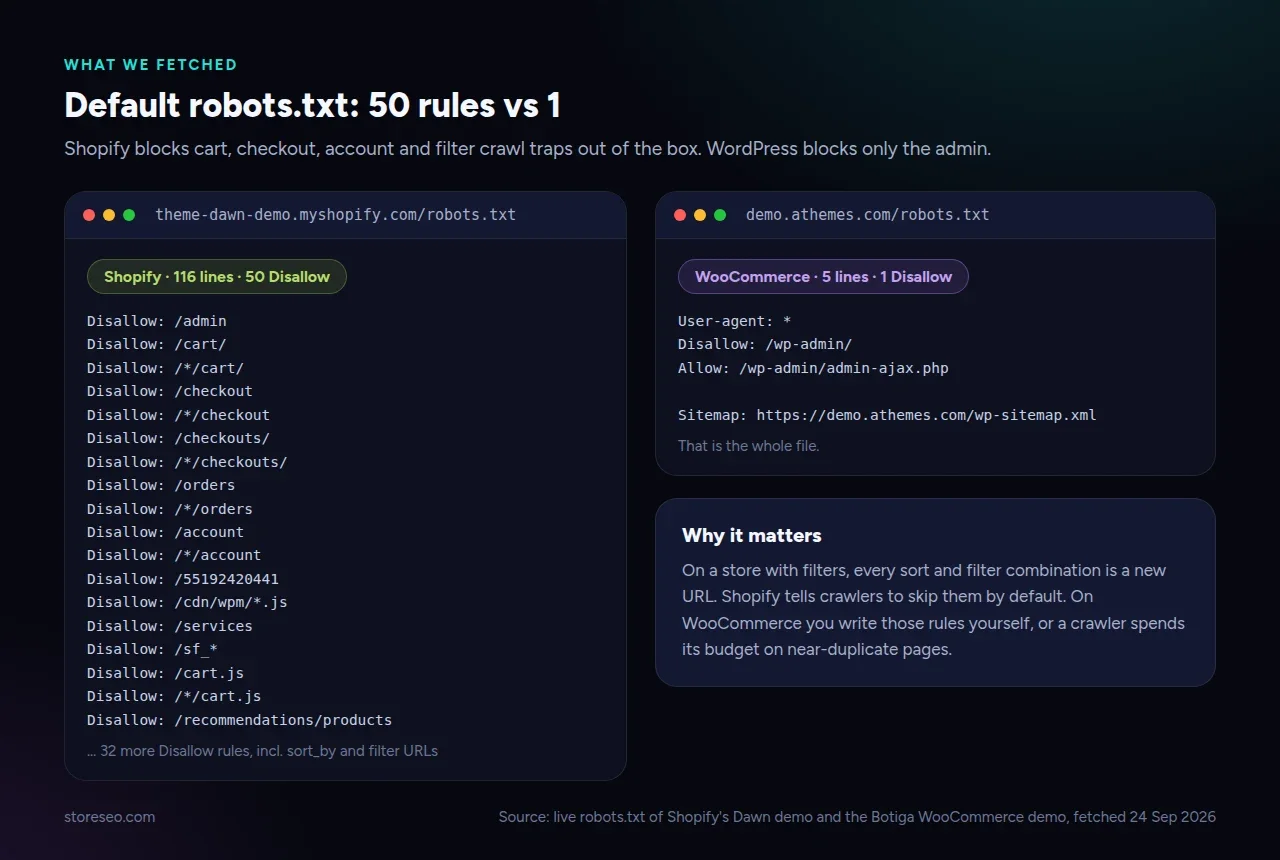This screenshot has height=860, width=1280.
Task: Click red dot in demo.athemes.com window
Action: [680, 215]
